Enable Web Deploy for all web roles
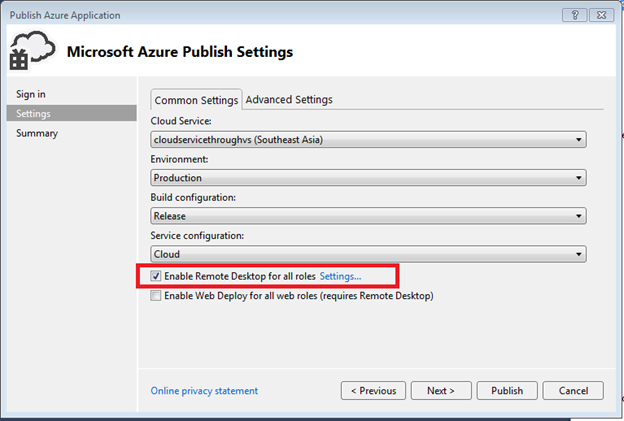Viewport: 624px width, 421px height. [x=156, y=296]
